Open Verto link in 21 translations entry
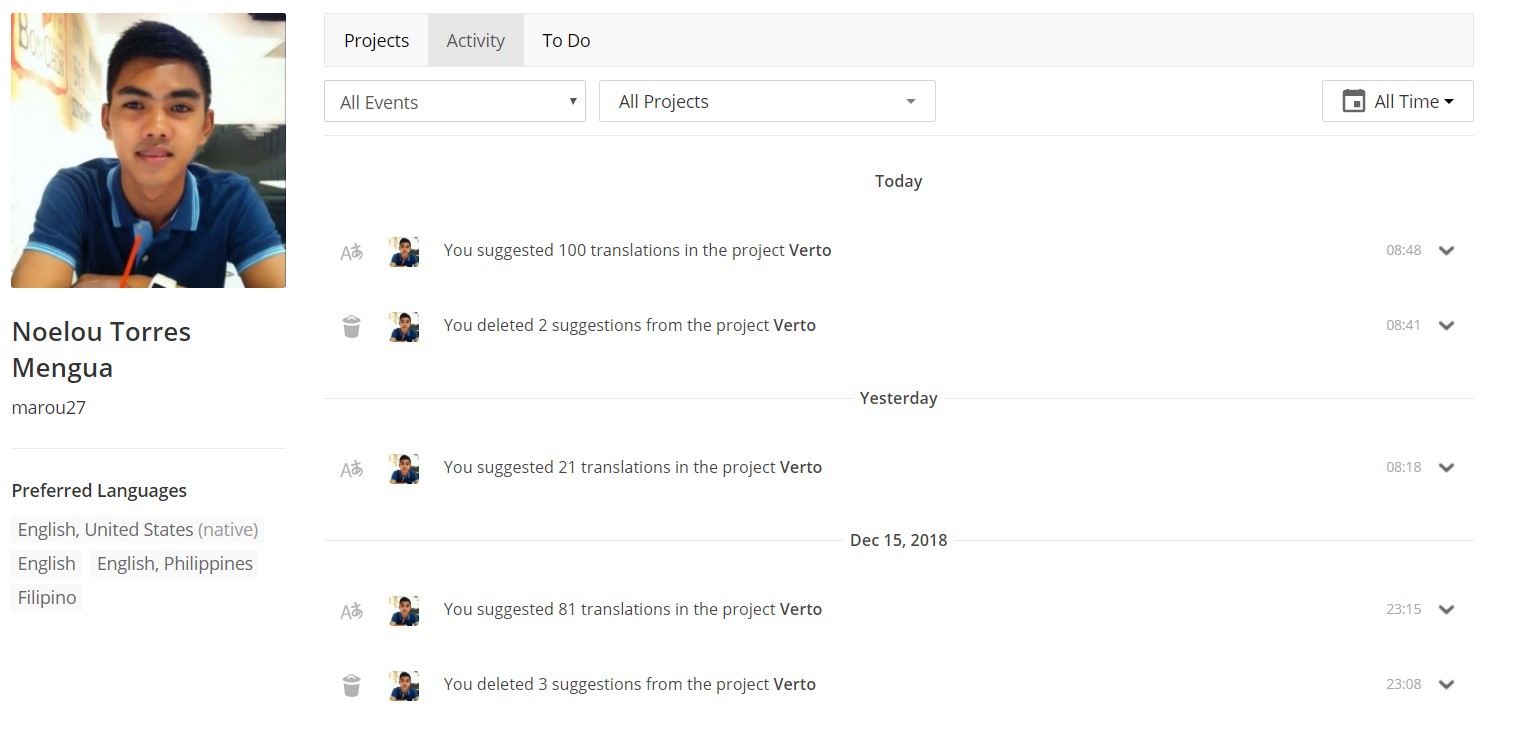 tap(801, 467)
